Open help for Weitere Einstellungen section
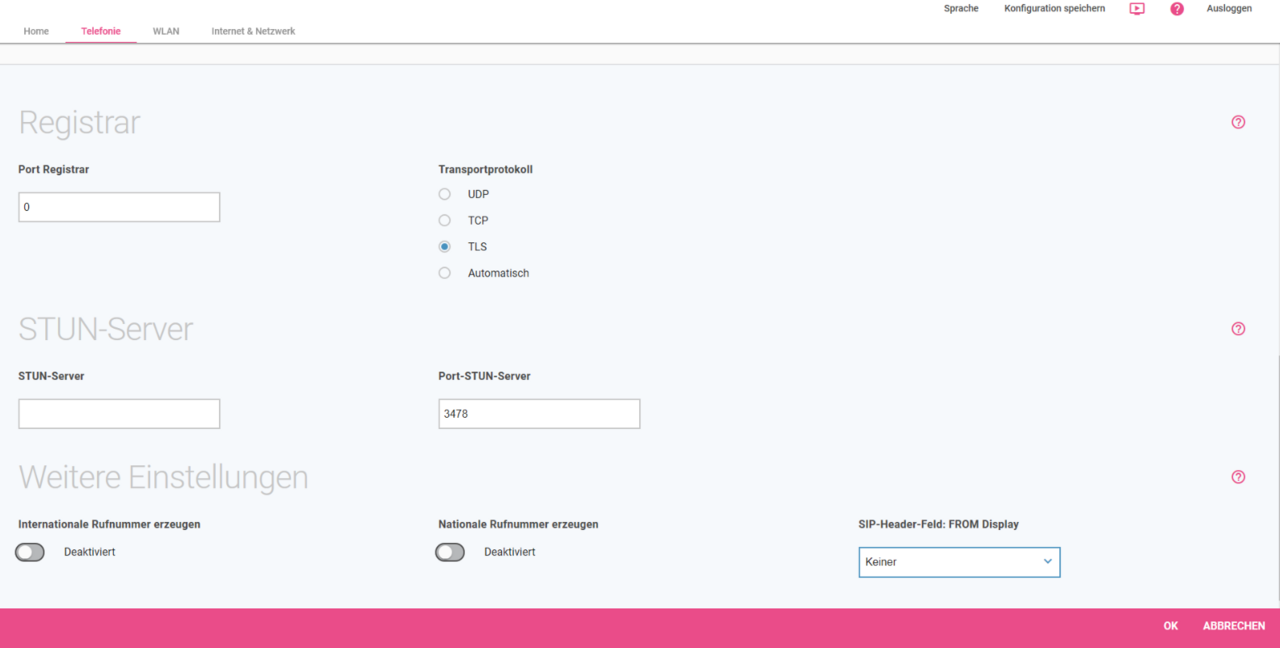Image resolution: width=1280 pixels, height=648 pixels. point(1238,477)
